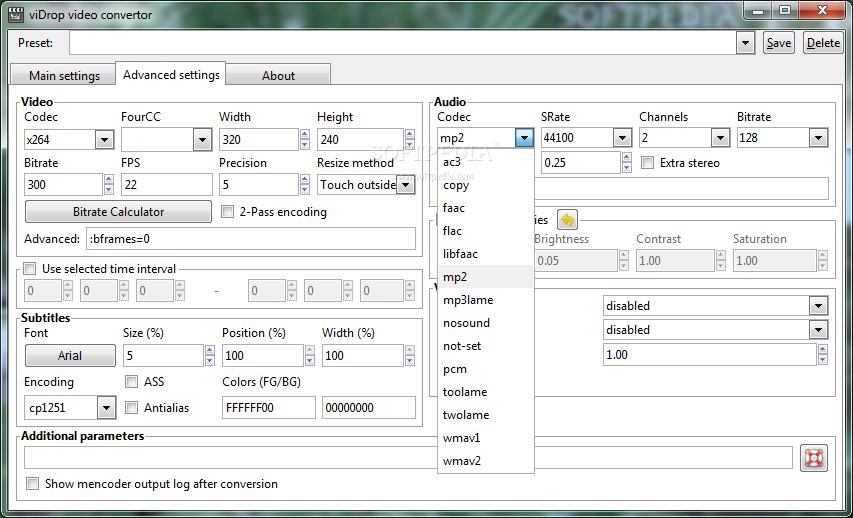Select libfaac codec option
853x518 pixels.
coord(485,254)
